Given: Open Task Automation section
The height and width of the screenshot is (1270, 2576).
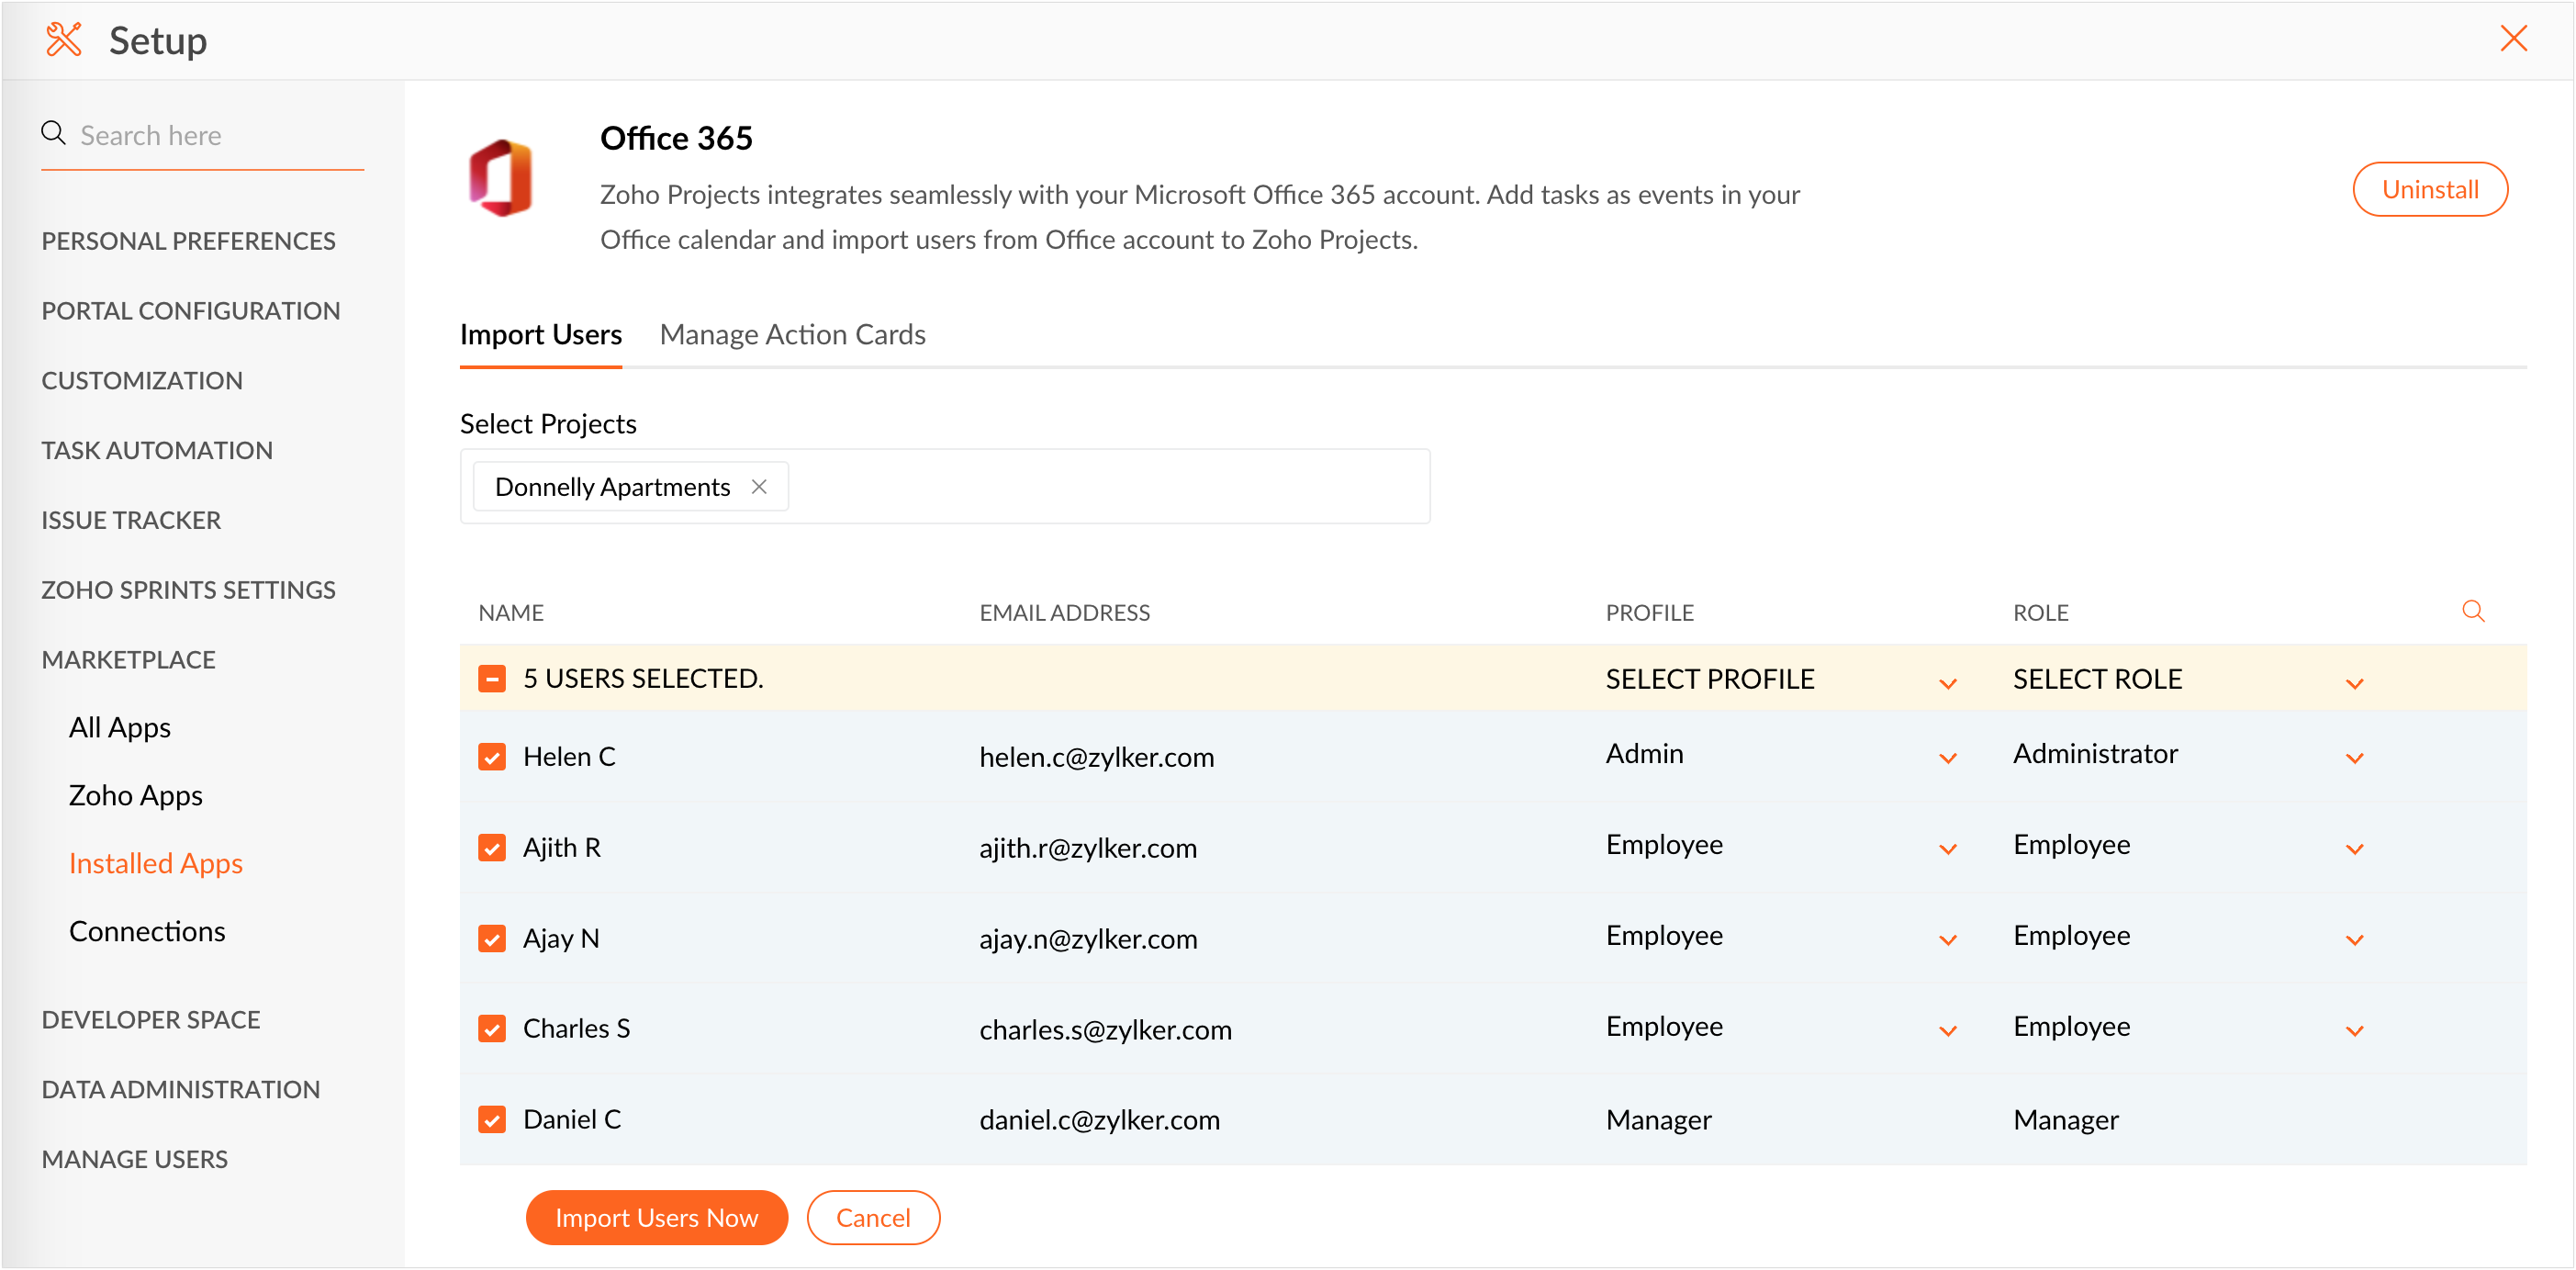Looking at the screenshot, I should (x=157, y=451).
